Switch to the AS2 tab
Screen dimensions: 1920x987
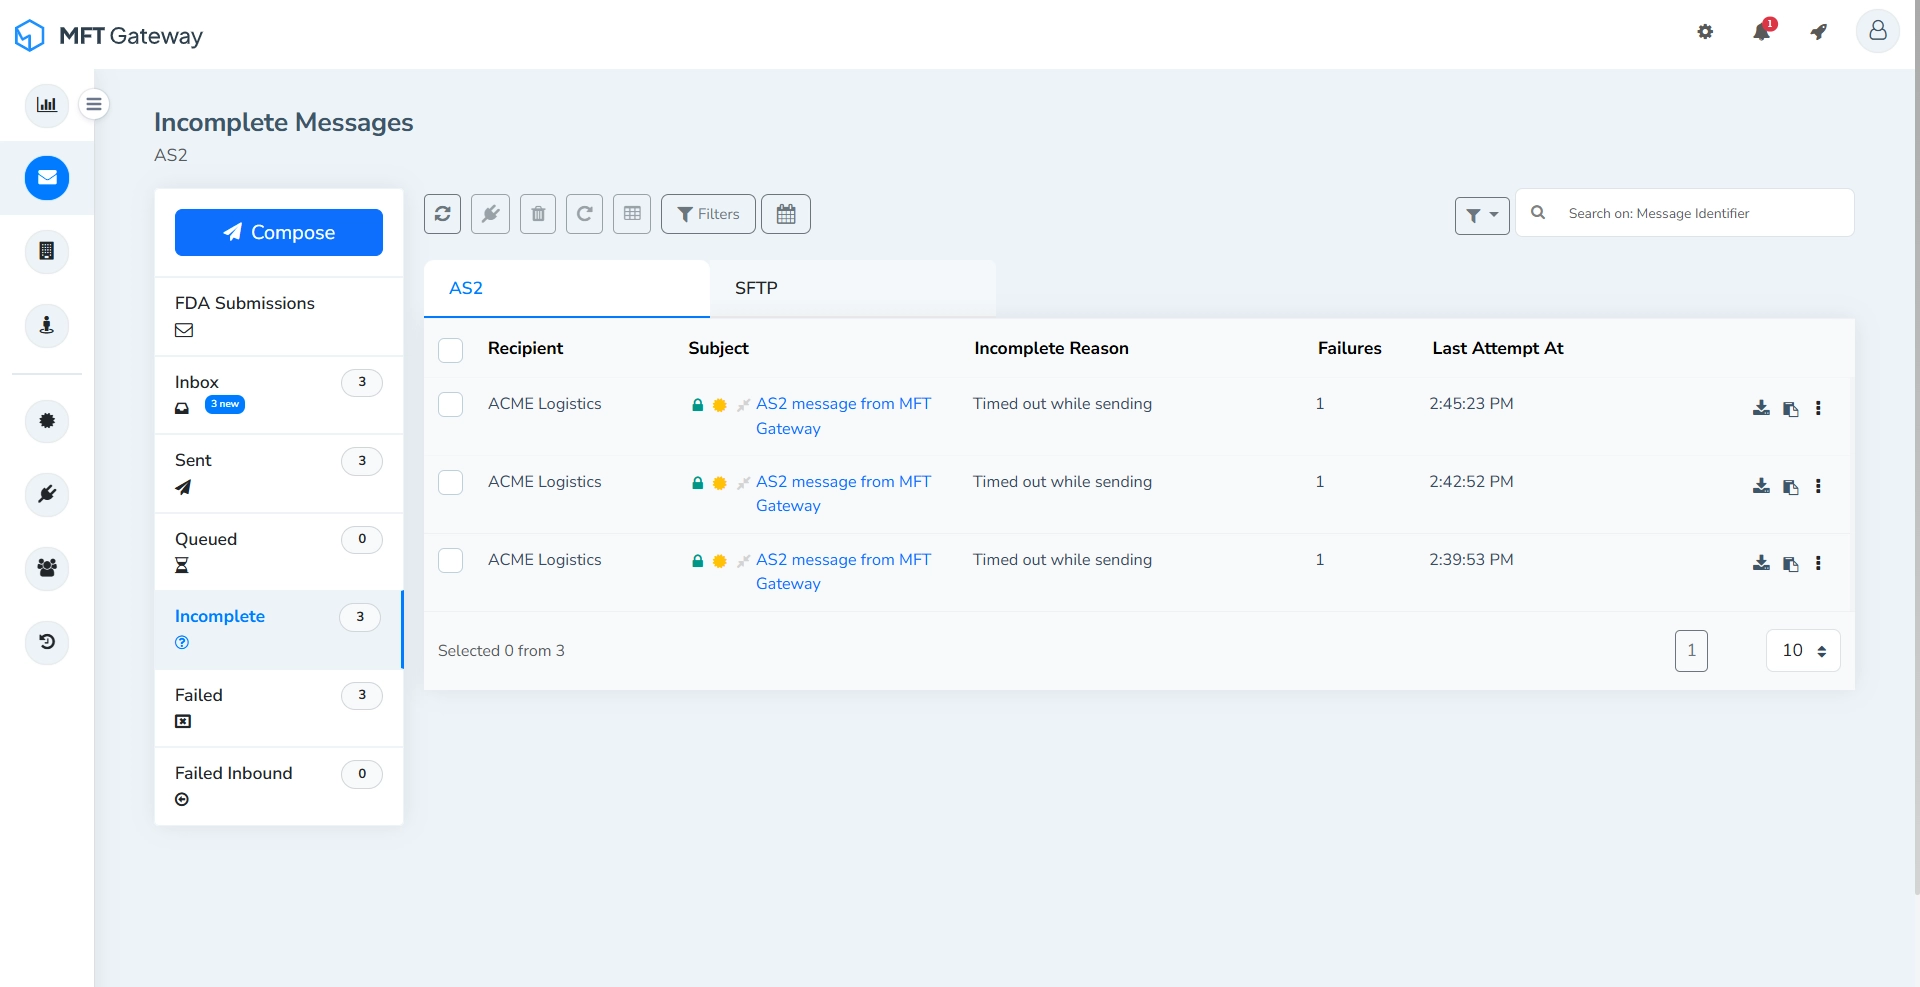[567, 288]
